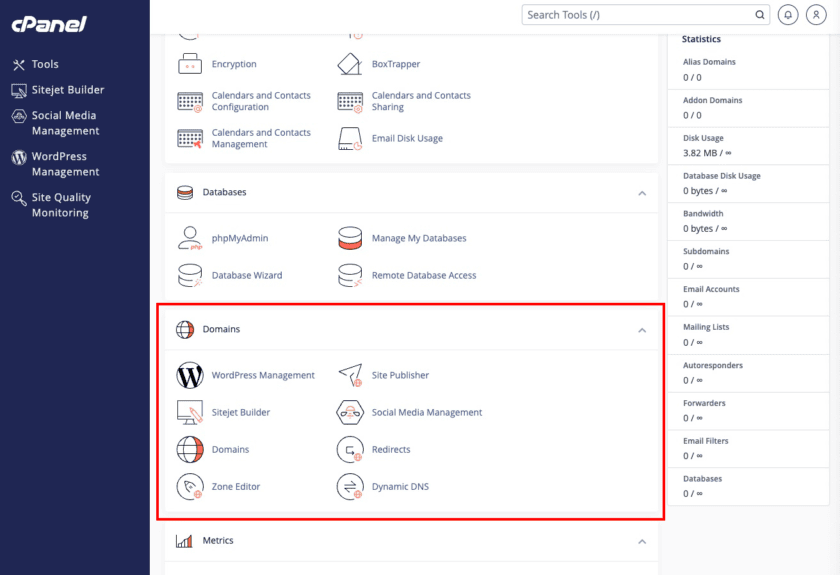Click the Database Disk Usage statistic
840x575 pixels.
[748, 183]
